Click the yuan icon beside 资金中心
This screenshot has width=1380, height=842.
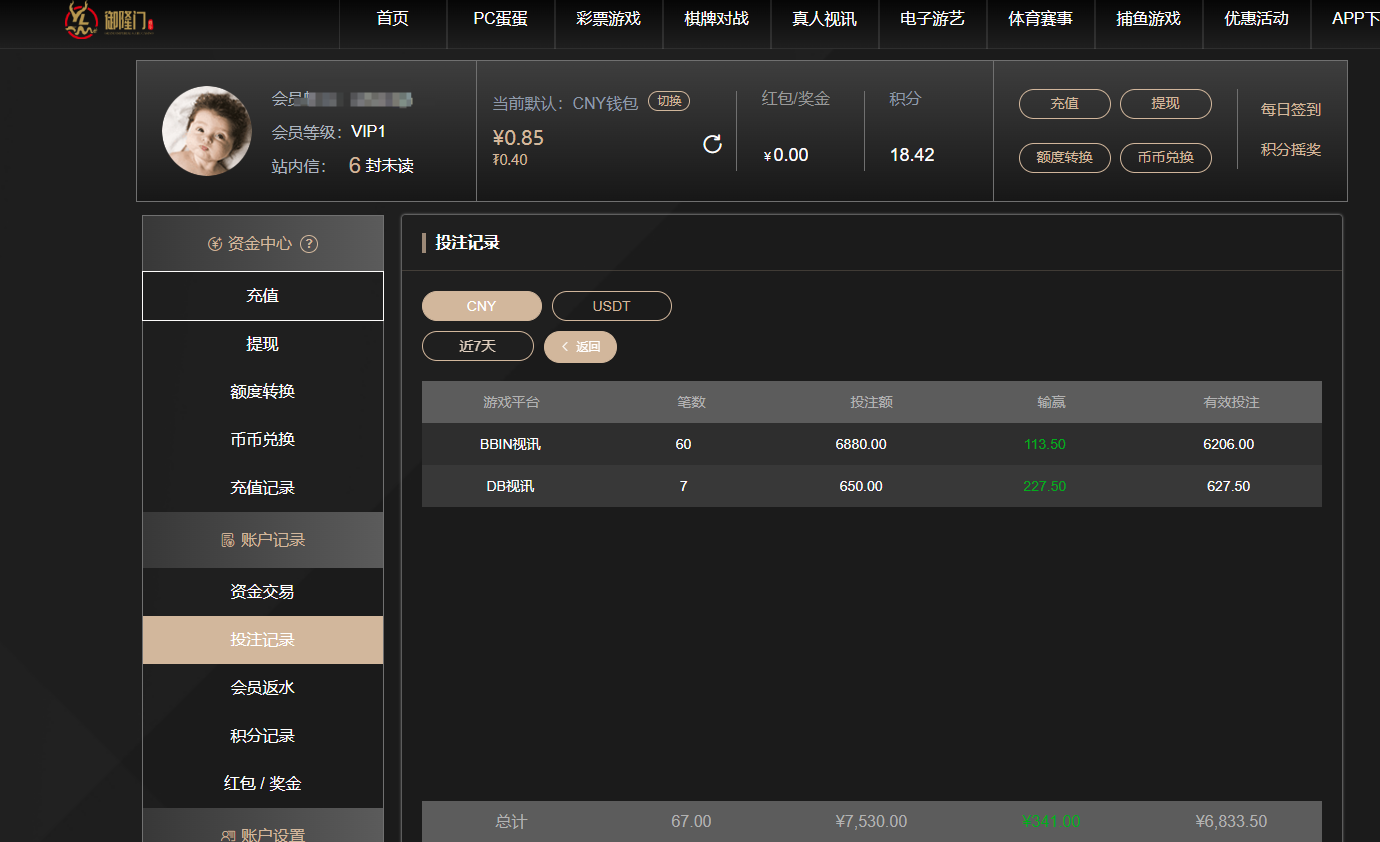[x=215, y=244]
